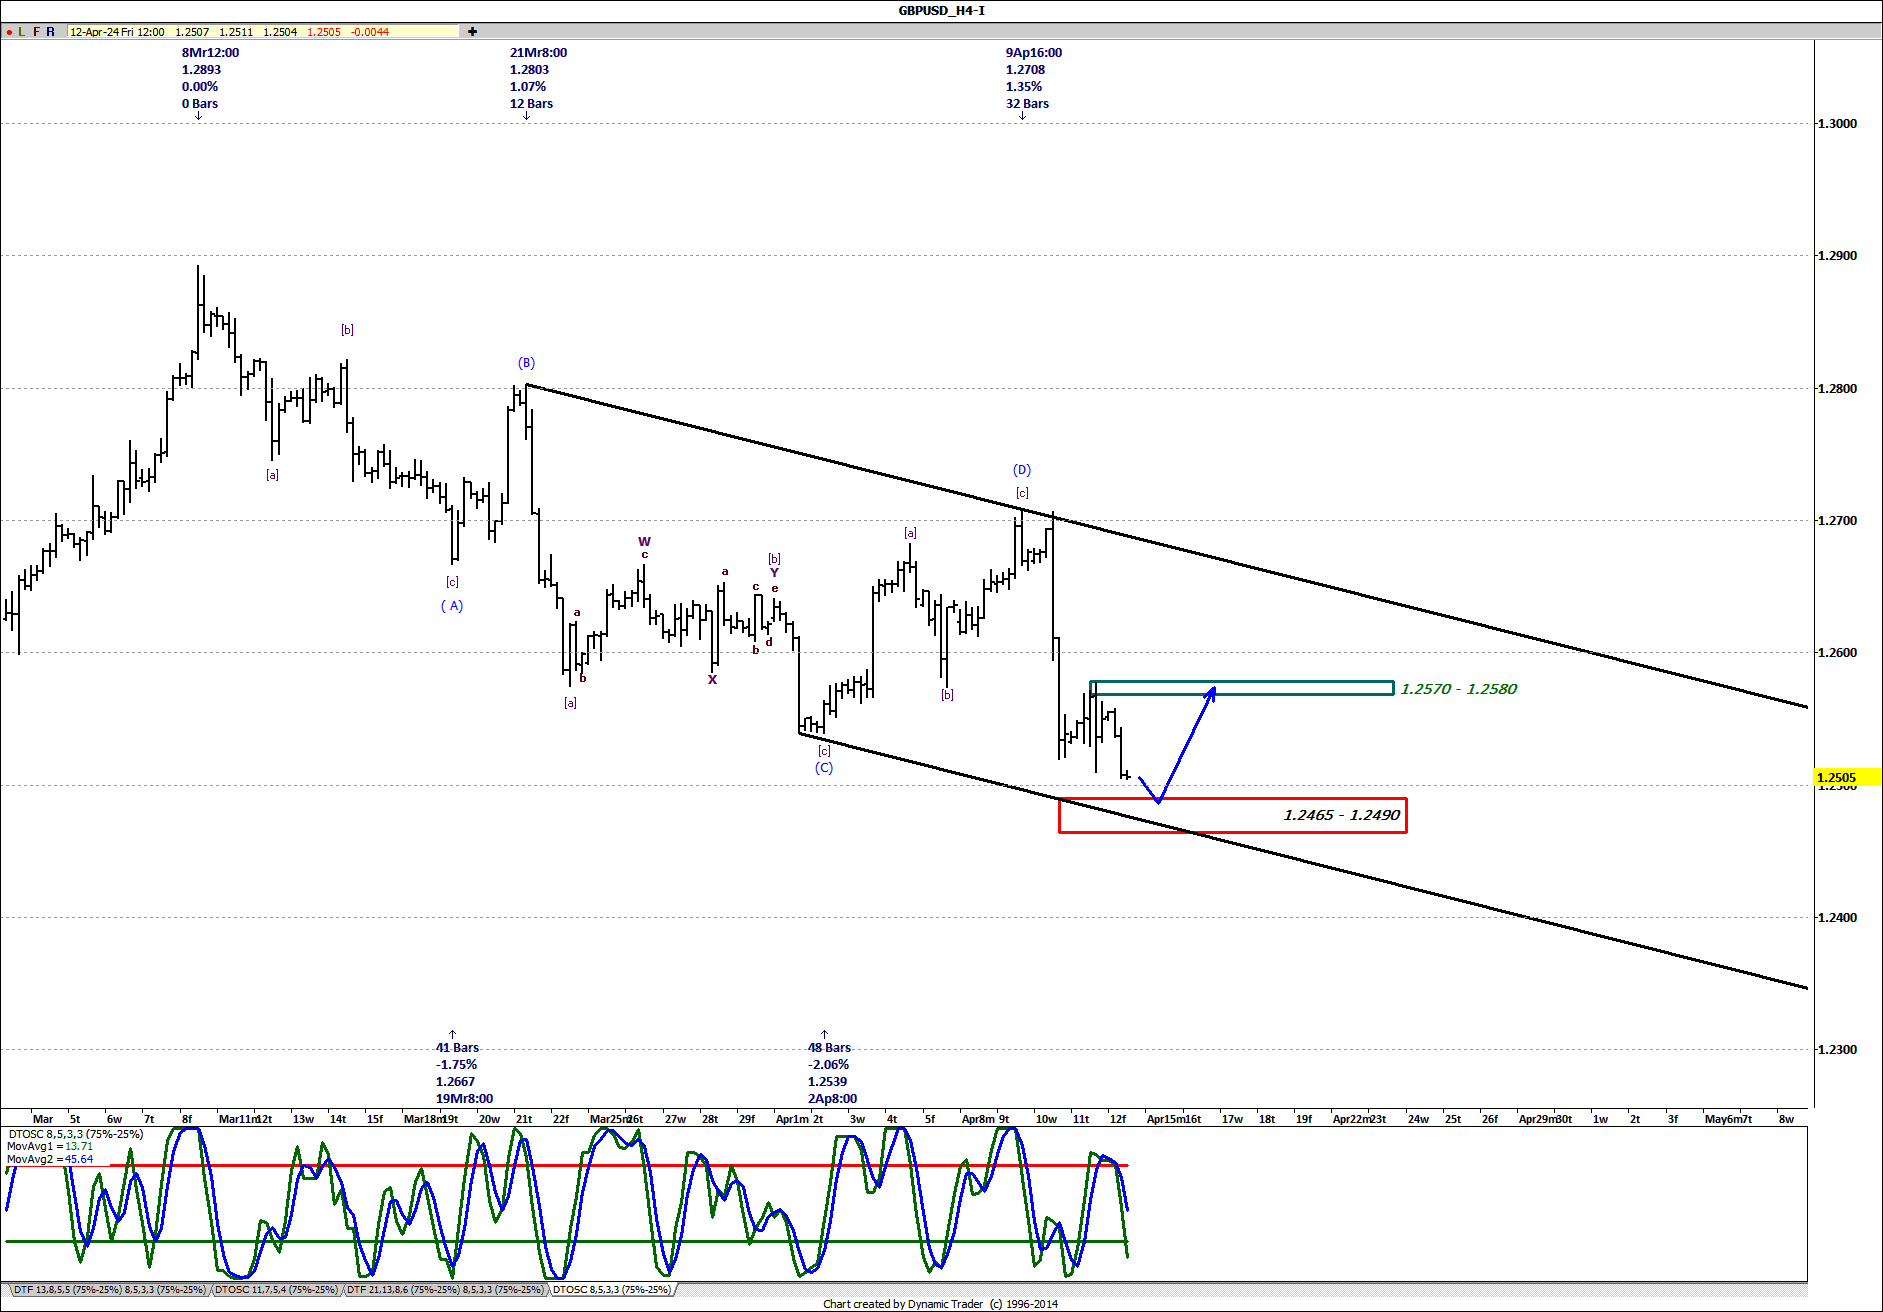Click the 1.2800 price axis label
This screenshot has height=1312, width=1883.
[x=1837, y=389]
